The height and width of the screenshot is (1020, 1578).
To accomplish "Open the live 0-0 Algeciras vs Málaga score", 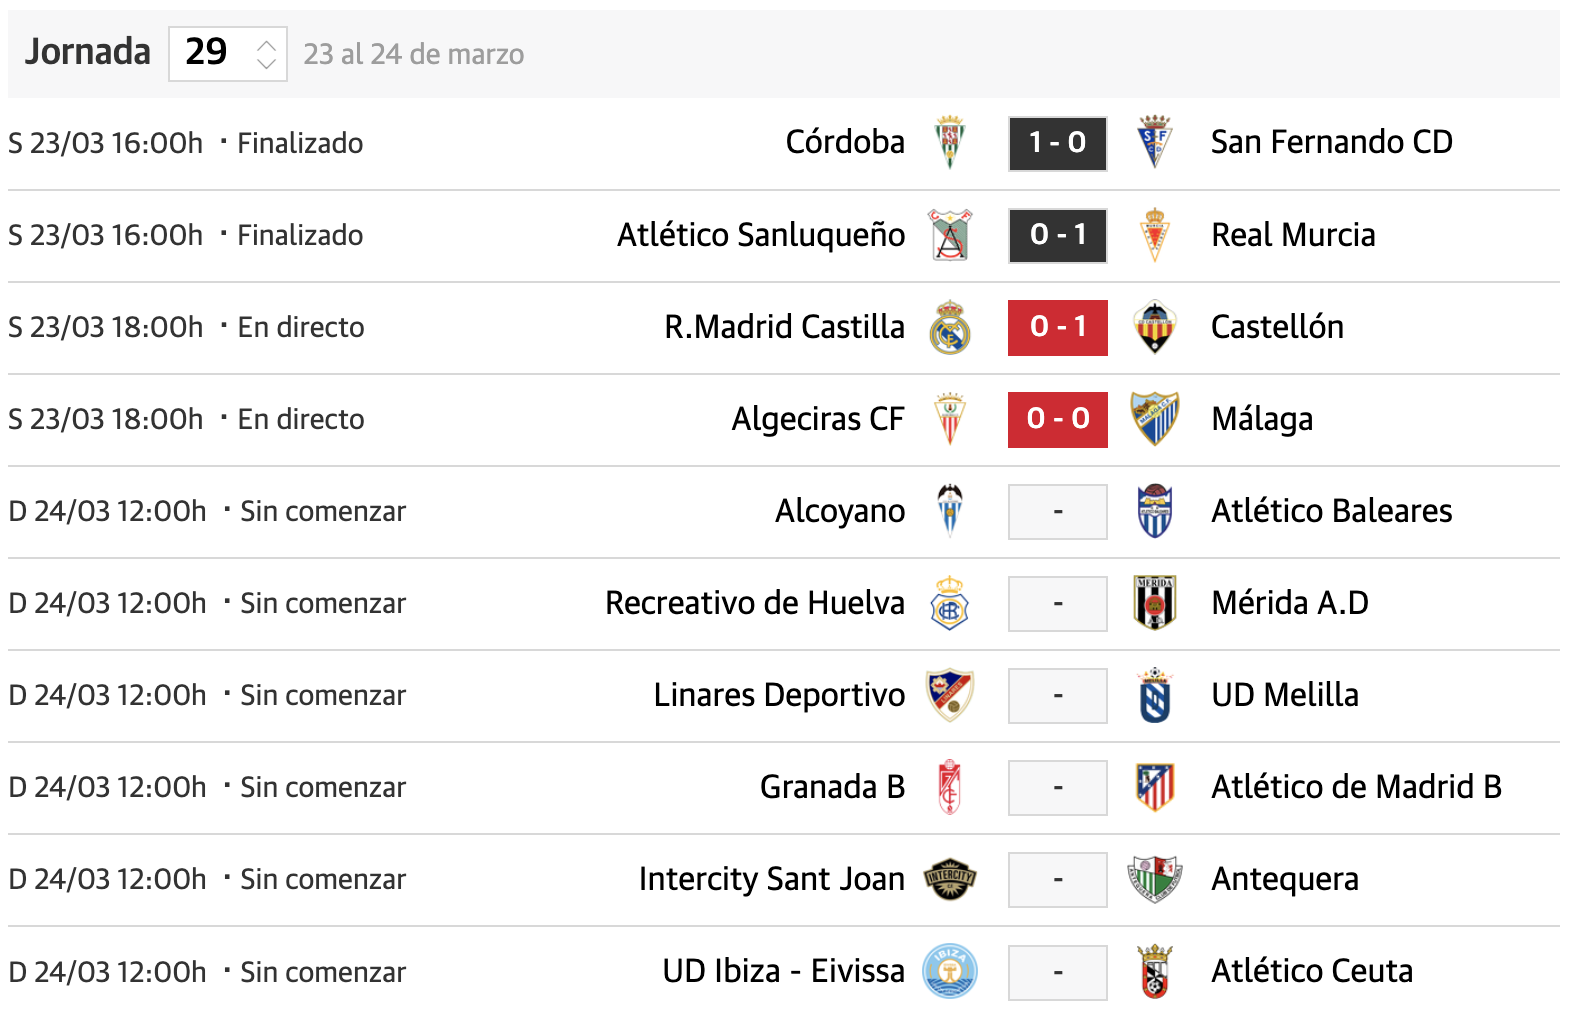I will click(x=1057, y=419).
